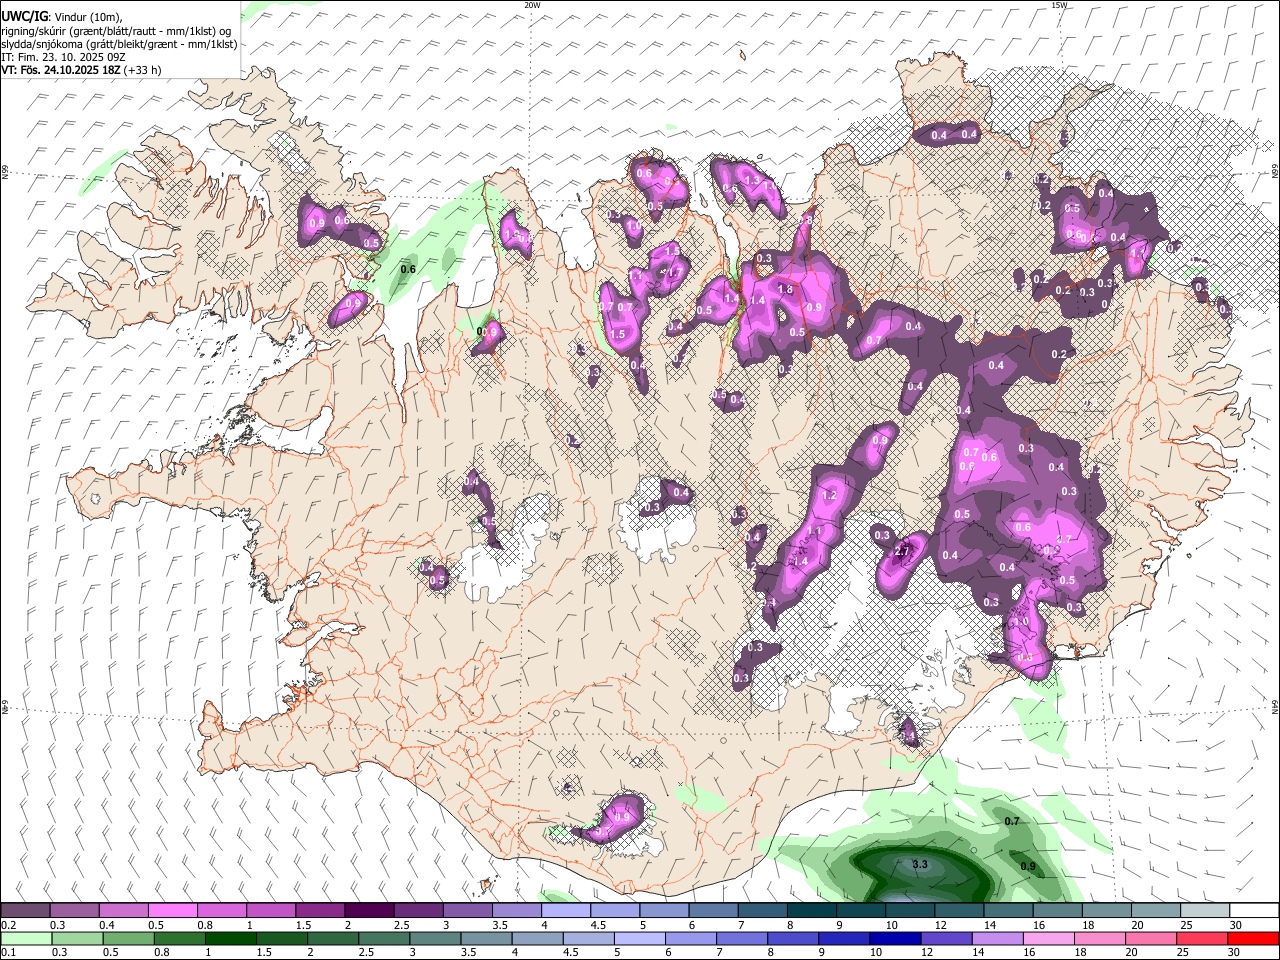Click the bright pink 0.5–0.8 snow legend swatch
The image size is (1280, 960).
172,911
